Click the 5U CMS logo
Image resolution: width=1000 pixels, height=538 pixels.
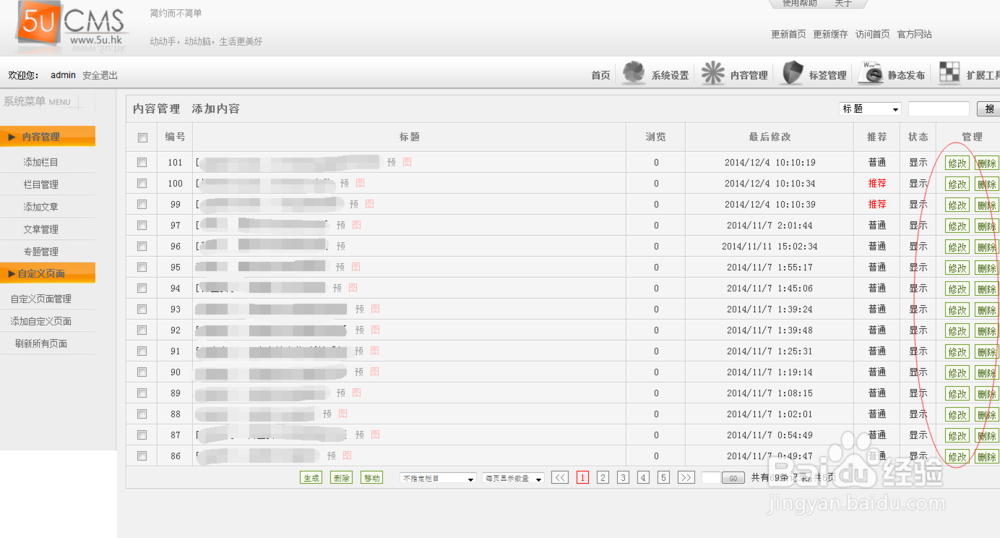[71, 25]
